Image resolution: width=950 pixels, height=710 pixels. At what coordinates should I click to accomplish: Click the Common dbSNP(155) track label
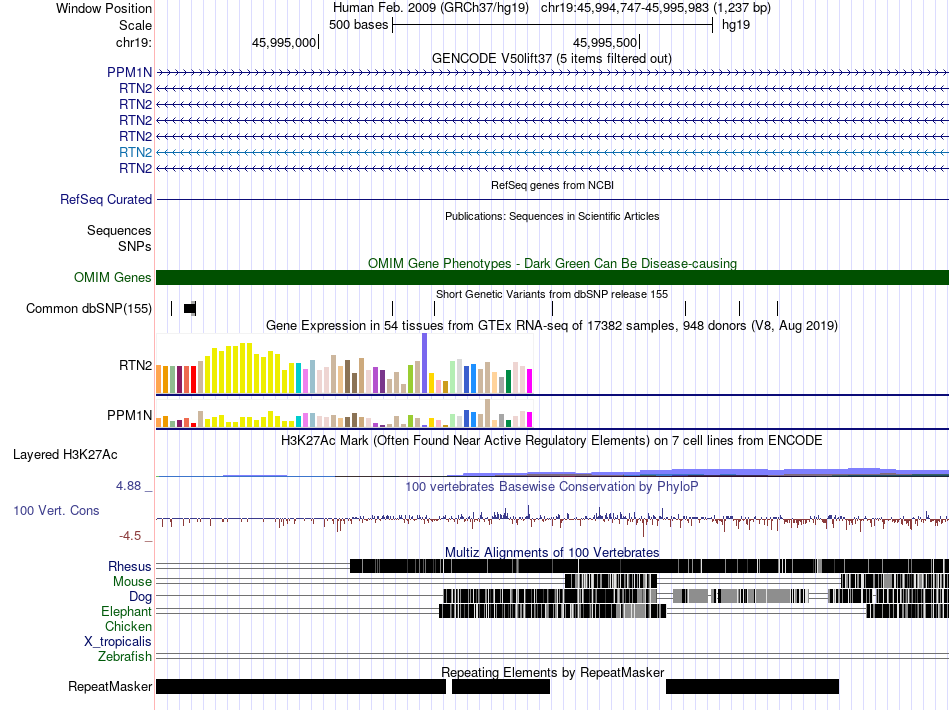click(x=88, y=308)
